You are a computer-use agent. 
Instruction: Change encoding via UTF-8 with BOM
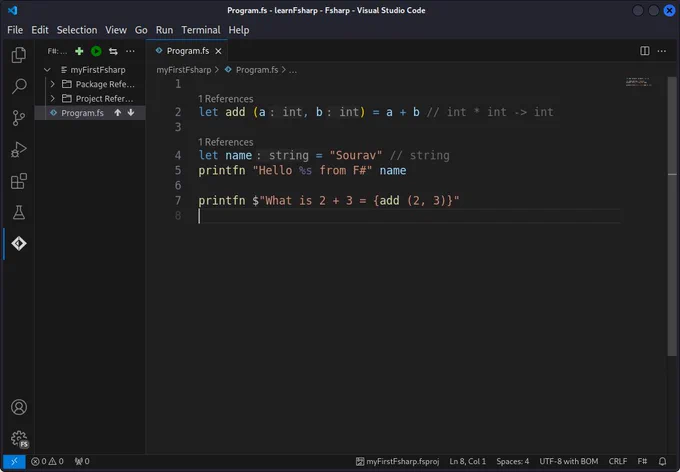click(569, 461)
